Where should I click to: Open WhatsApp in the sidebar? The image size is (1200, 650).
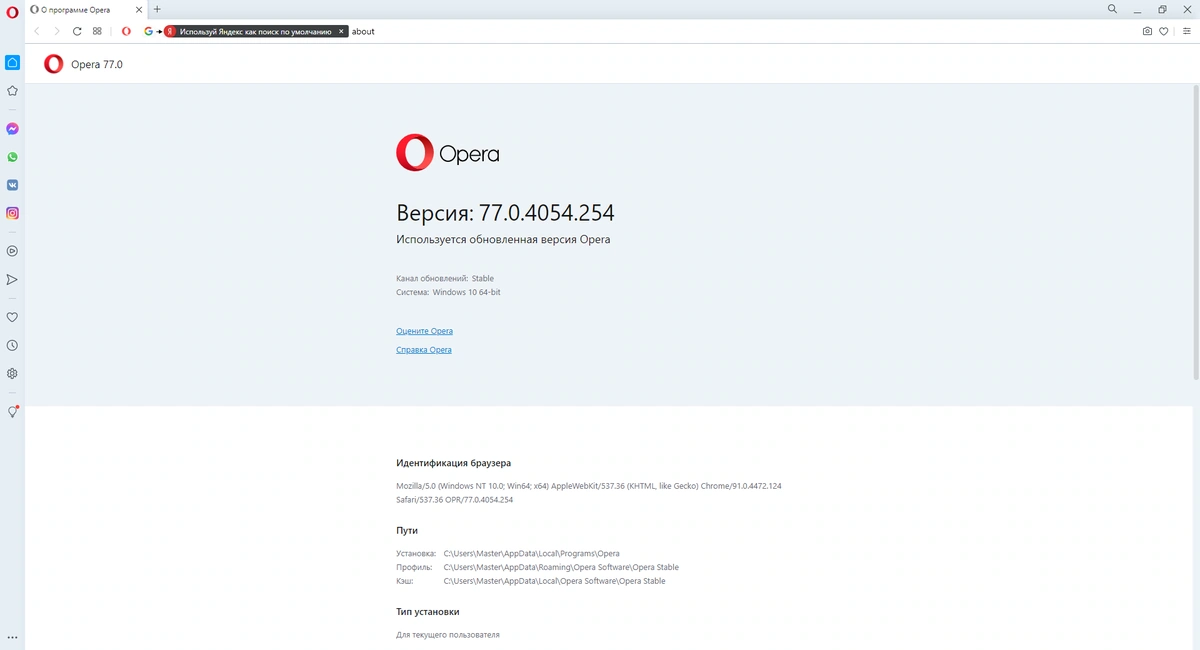pyautogui.click(x=12, y=157)
